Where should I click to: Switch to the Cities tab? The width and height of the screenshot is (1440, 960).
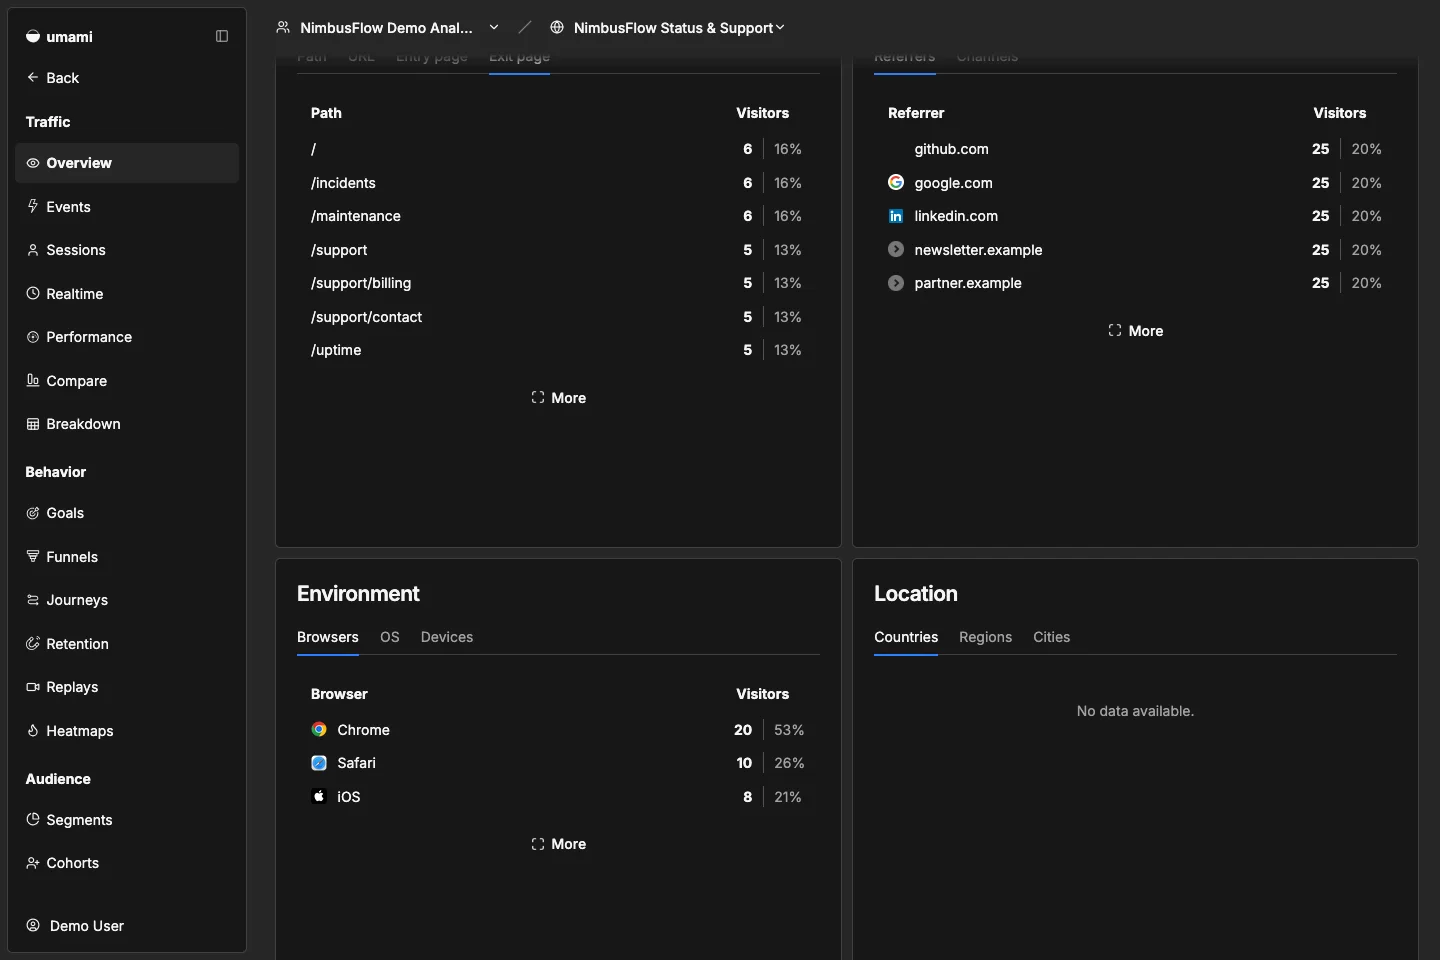[1051, 637]
